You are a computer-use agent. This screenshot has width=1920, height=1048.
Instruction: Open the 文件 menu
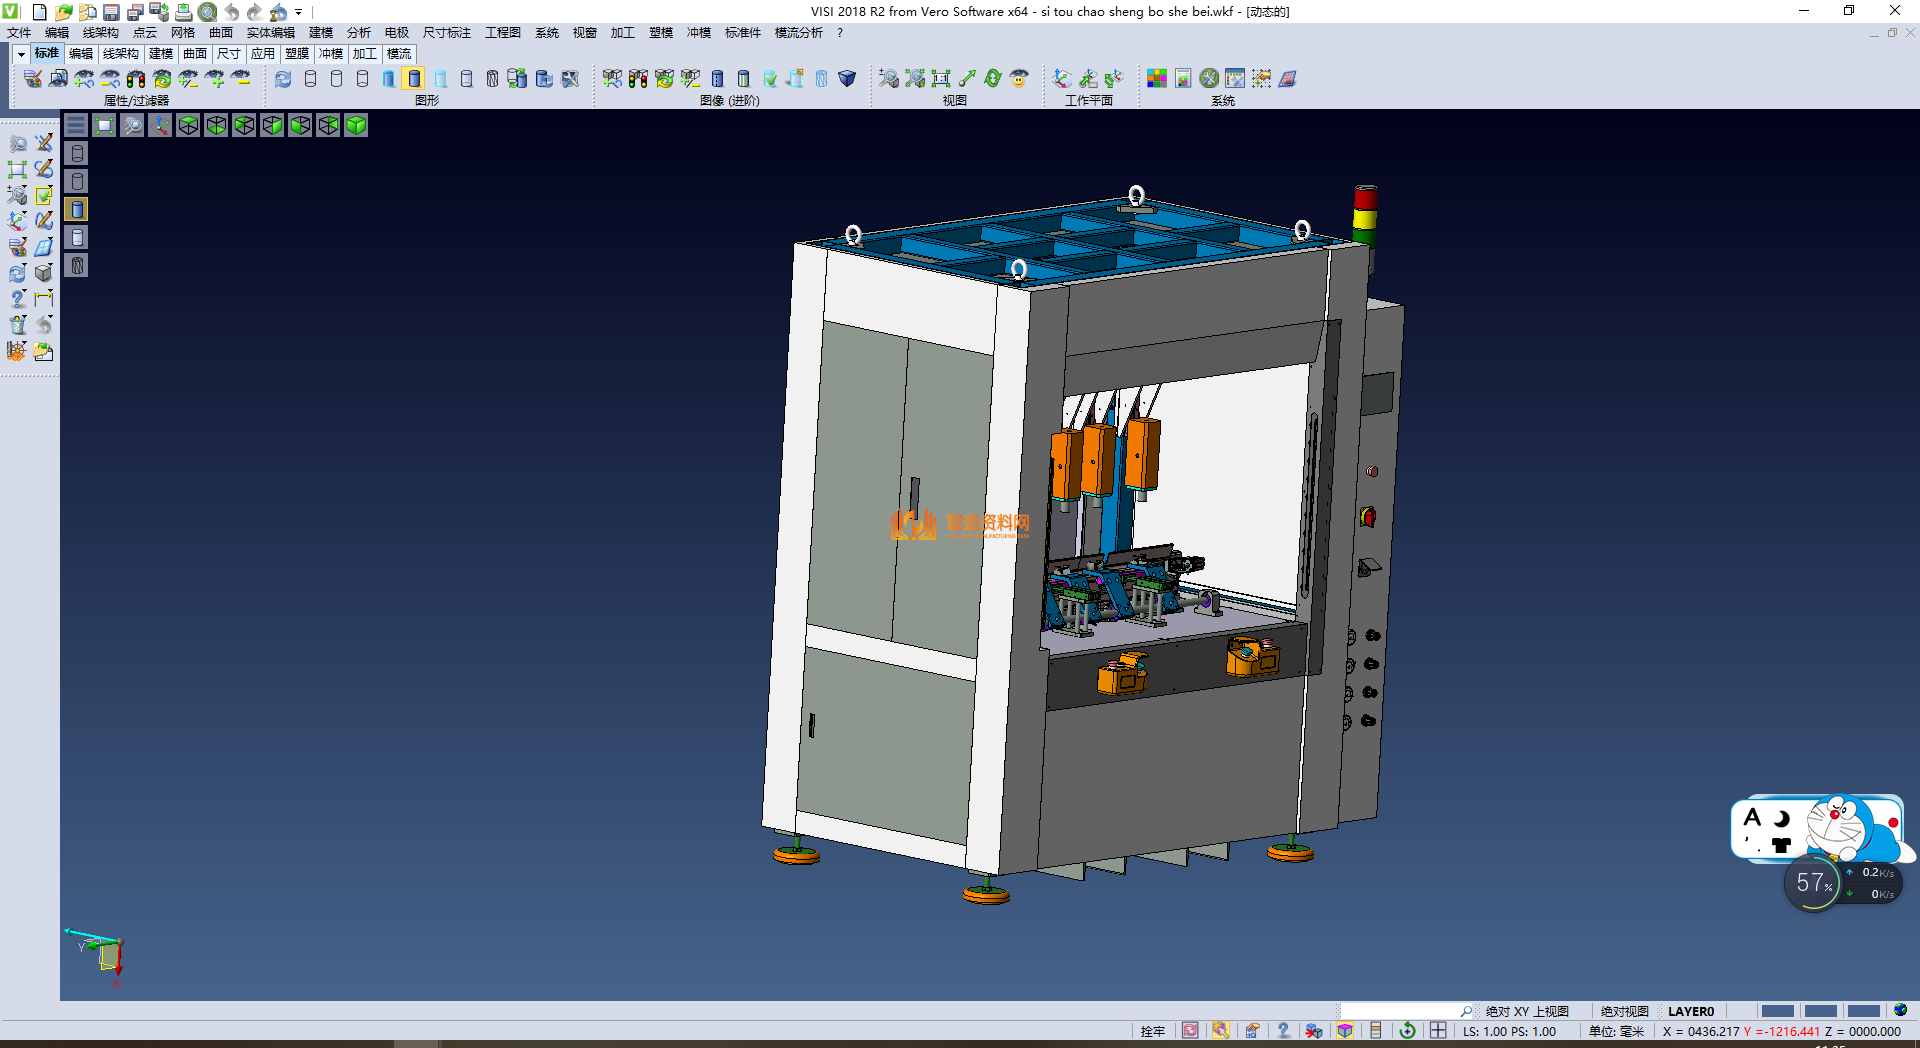click(19, 33)
